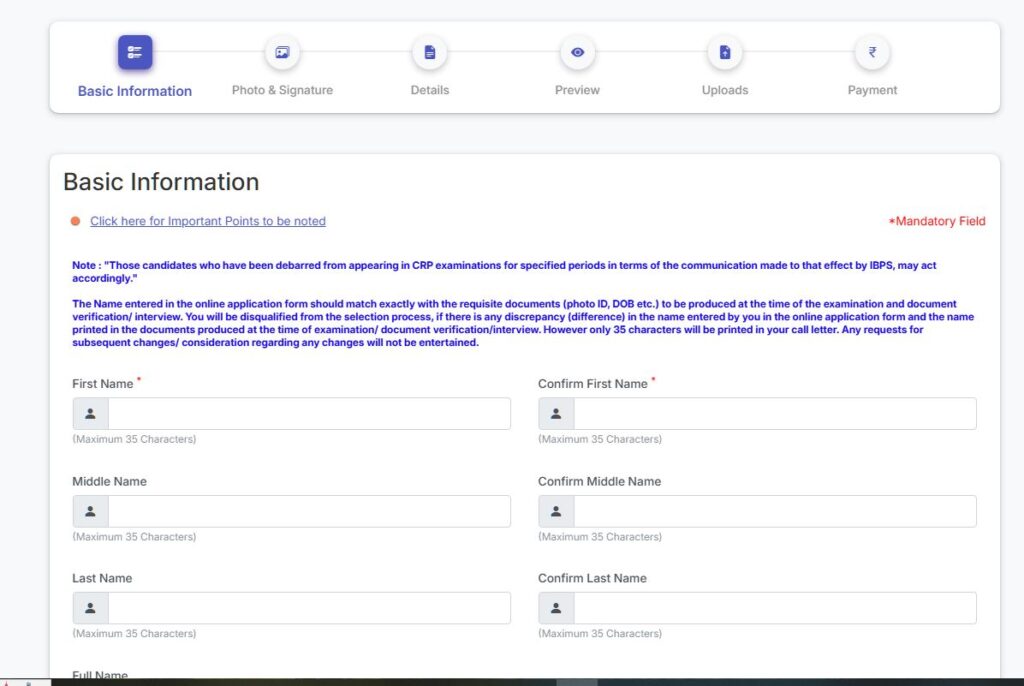Click the Basic Information step label
The height and width of the screenshot is (686, 1024).
[x=135, y=91]
